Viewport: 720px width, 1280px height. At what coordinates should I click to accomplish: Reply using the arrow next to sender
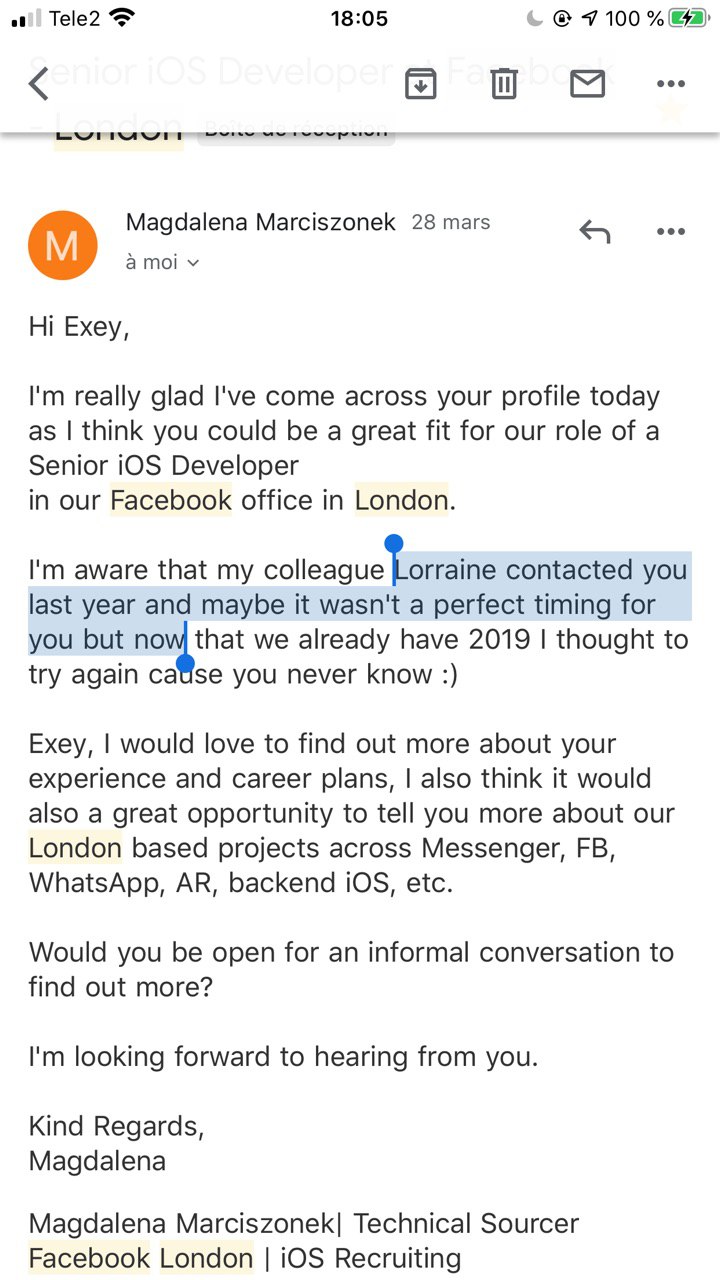[595, 233]
